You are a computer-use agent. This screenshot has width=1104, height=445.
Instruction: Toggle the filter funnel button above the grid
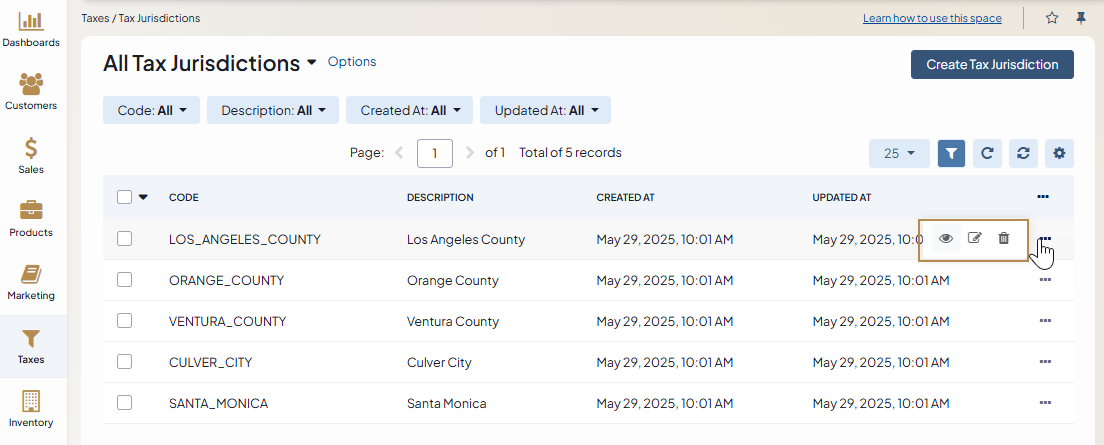coord(951,153)
